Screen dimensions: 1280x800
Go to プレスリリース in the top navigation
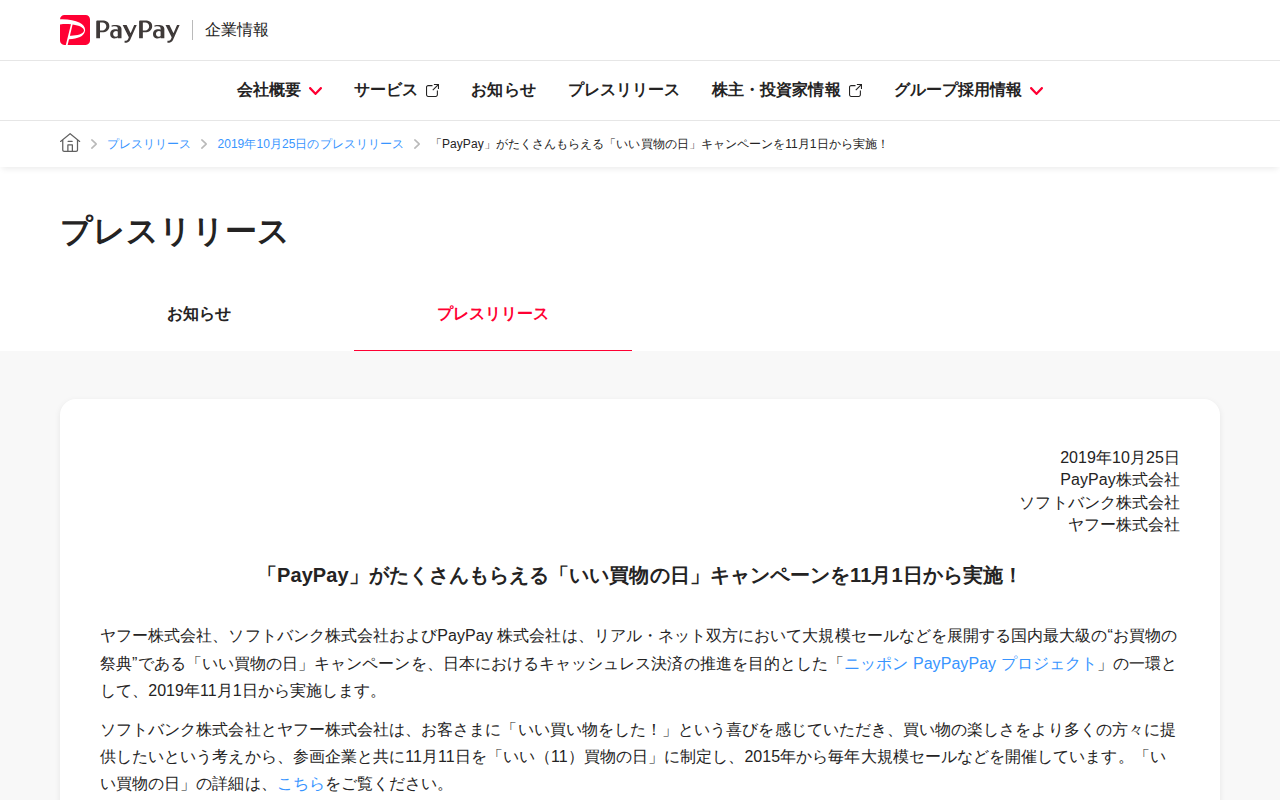(624, 90)
